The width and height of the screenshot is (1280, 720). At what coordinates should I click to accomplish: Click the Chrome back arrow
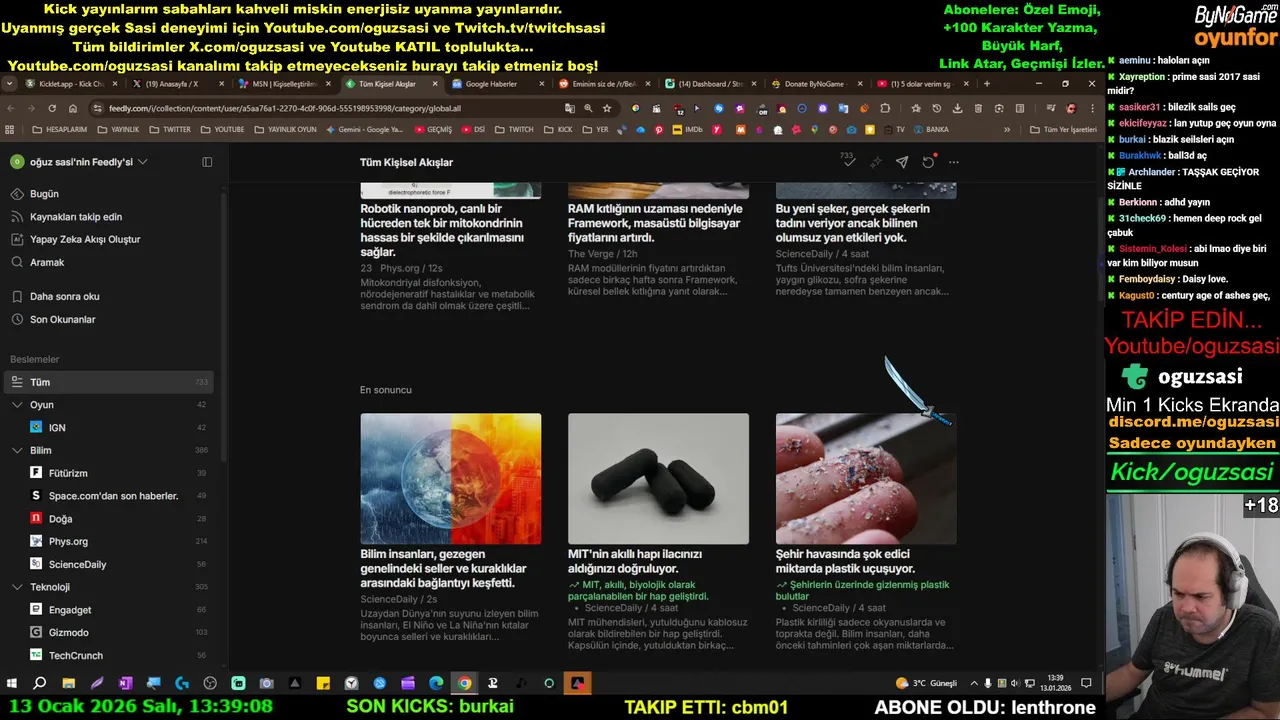click(x=11, y=108)
